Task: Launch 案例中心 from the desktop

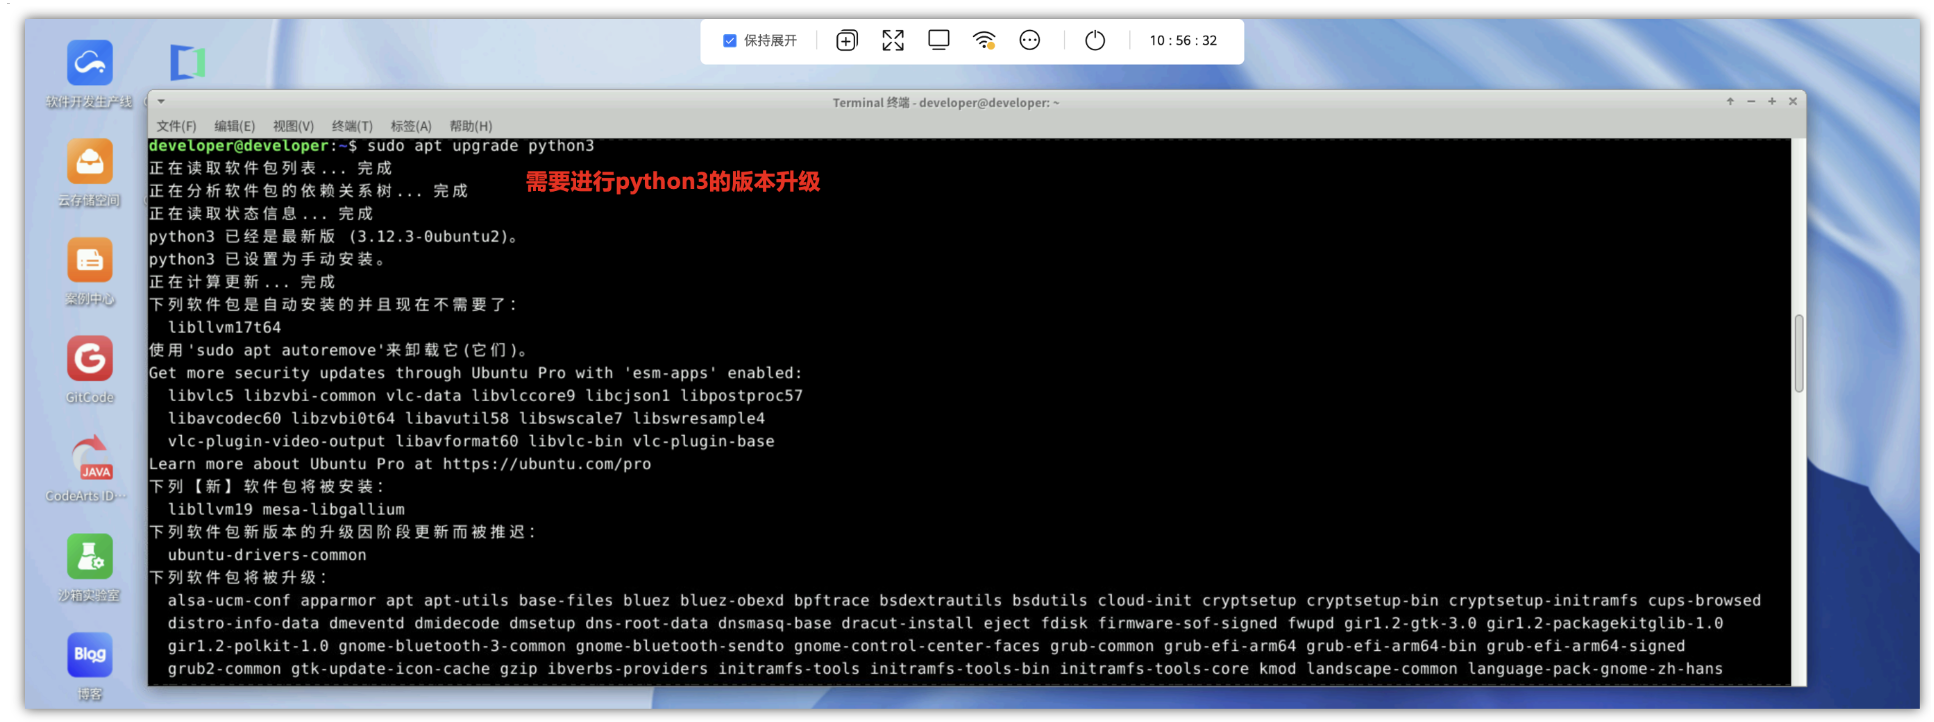Action: (89, 260)
